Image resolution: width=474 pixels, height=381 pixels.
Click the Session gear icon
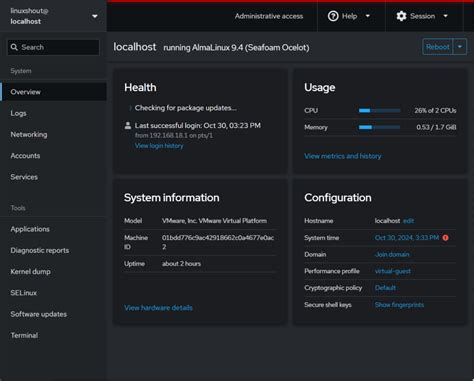pos(401,16)
